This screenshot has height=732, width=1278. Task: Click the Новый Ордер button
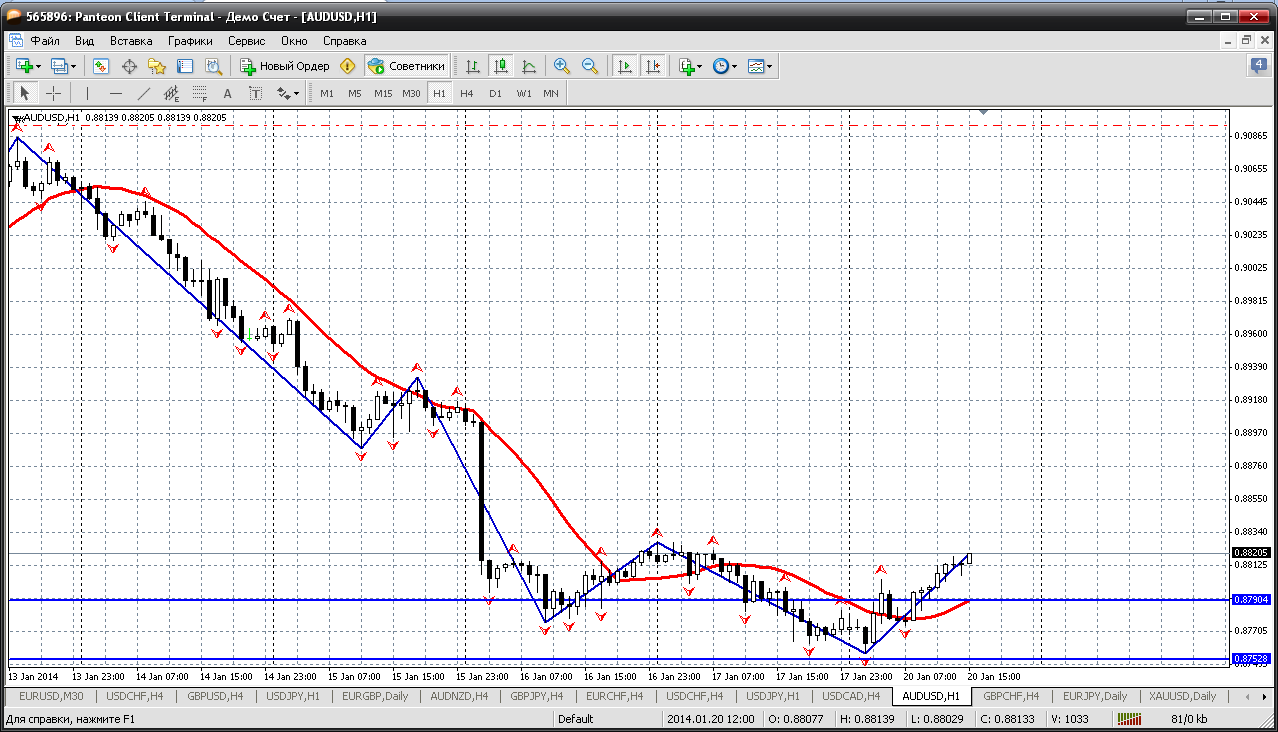point(285,66)
